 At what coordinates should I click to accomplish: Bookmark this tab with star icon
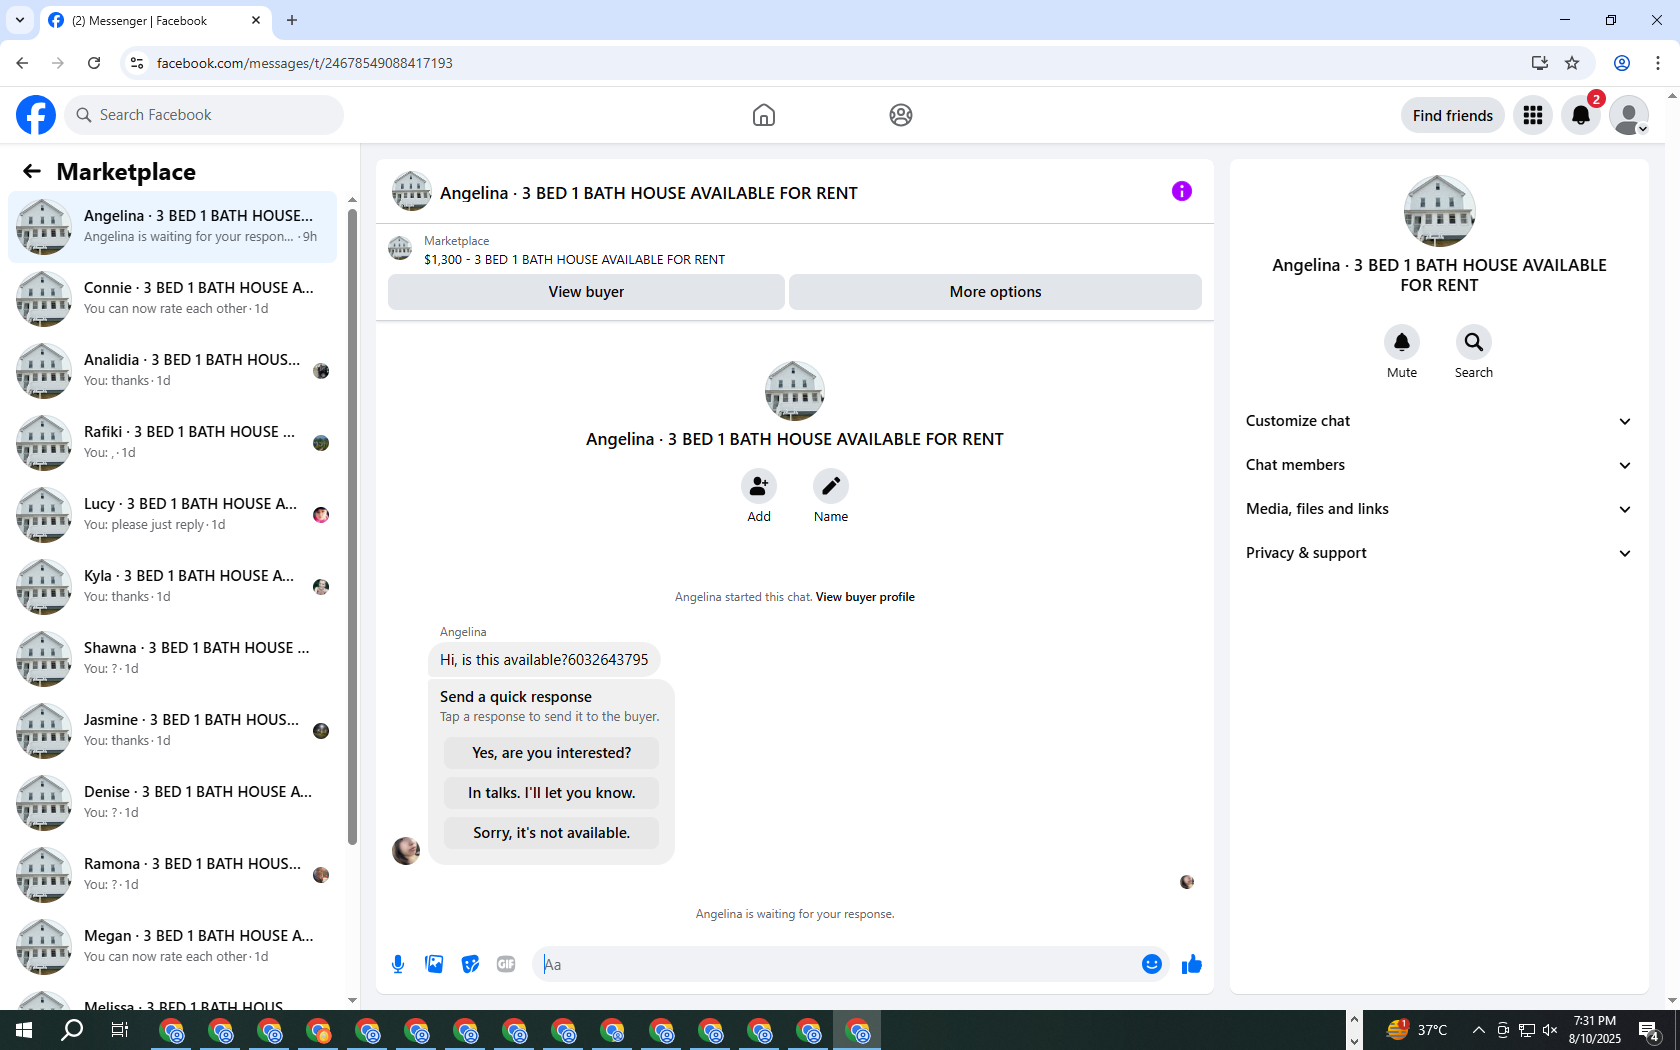point(1572,63)
